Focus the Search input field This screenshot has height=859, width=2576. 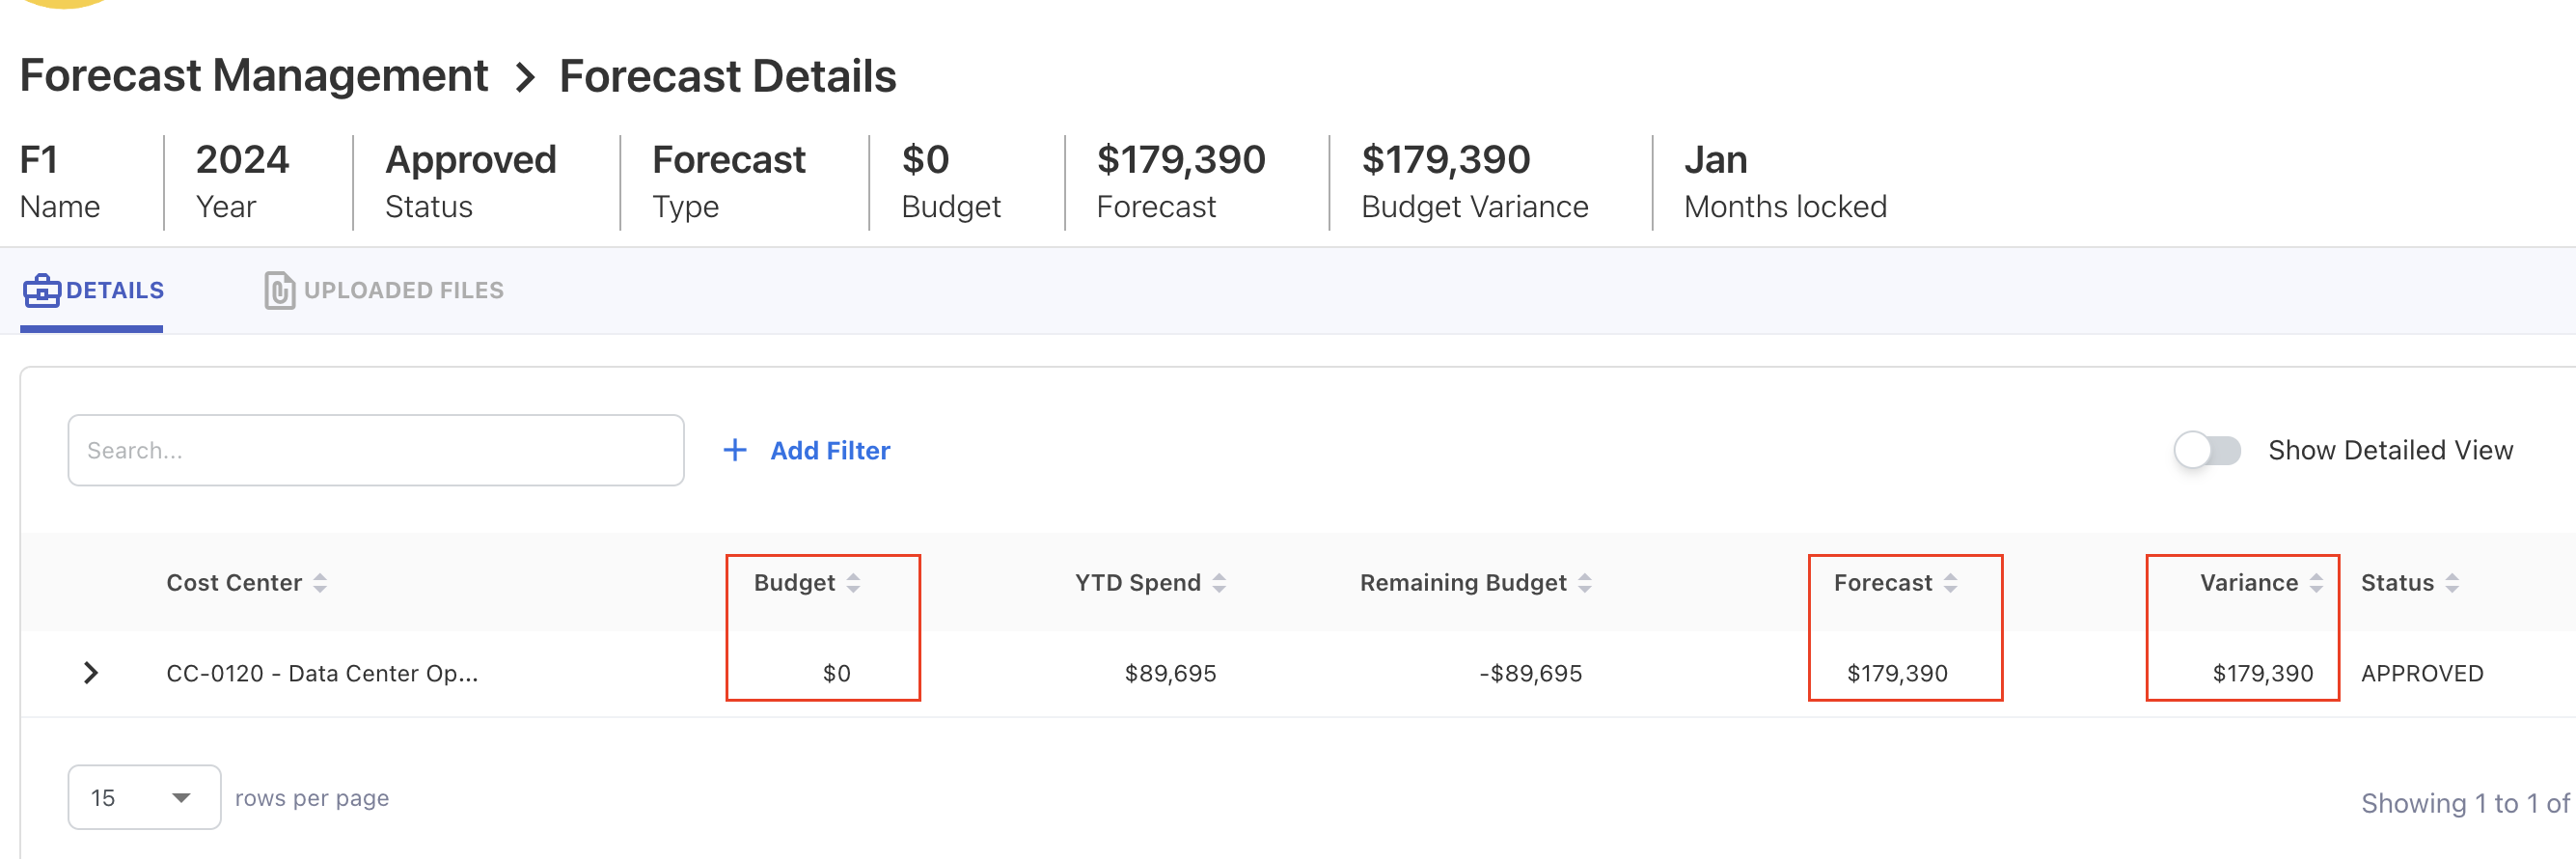(375, 450)
